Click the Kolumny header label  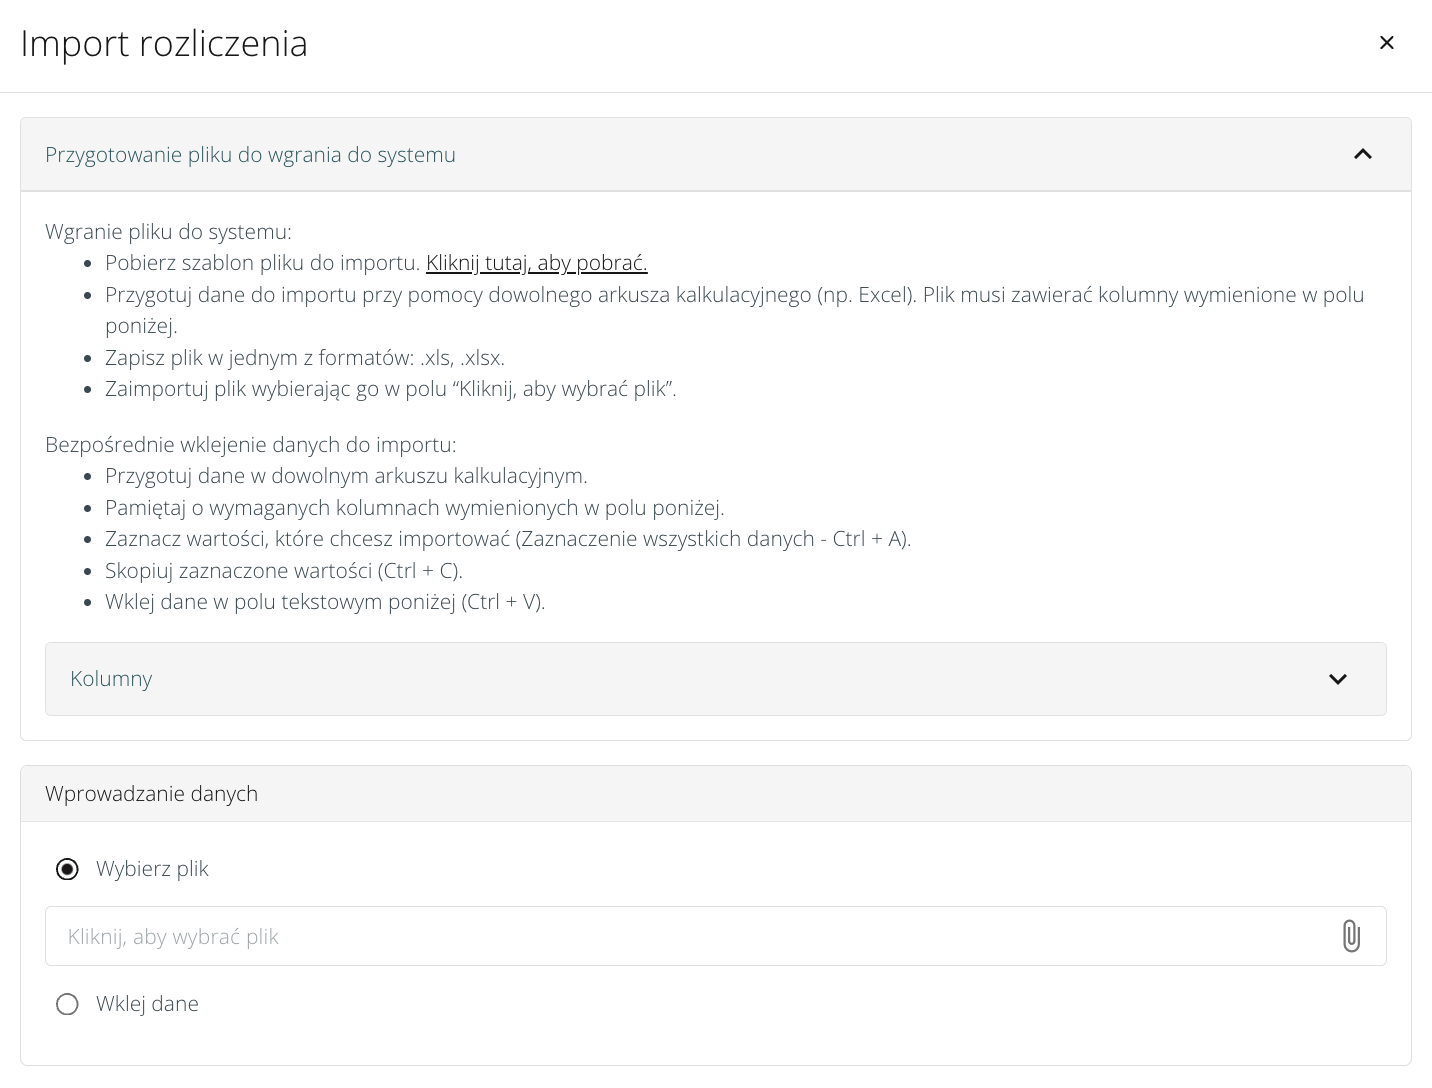pyautogui.click(x=111, y=679)
